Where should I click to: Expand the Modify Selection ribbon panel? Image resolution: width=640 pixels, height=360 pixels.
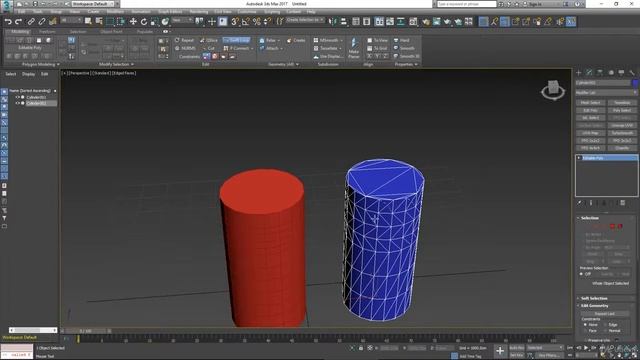116,64
